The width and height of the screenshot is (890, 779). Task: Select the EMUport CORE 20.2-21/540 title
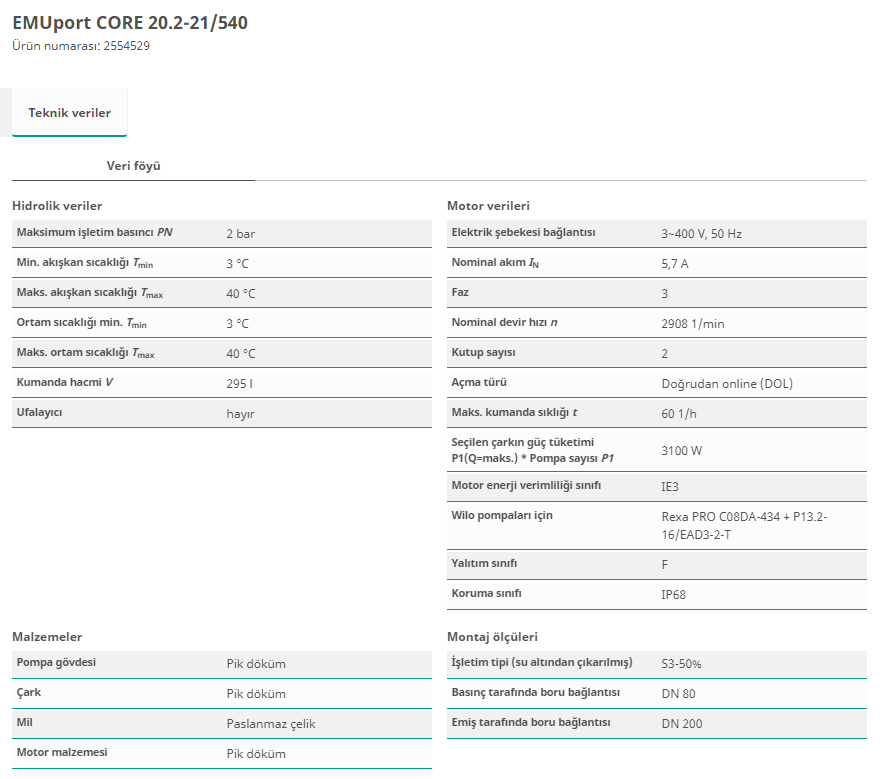click(130, 23)
